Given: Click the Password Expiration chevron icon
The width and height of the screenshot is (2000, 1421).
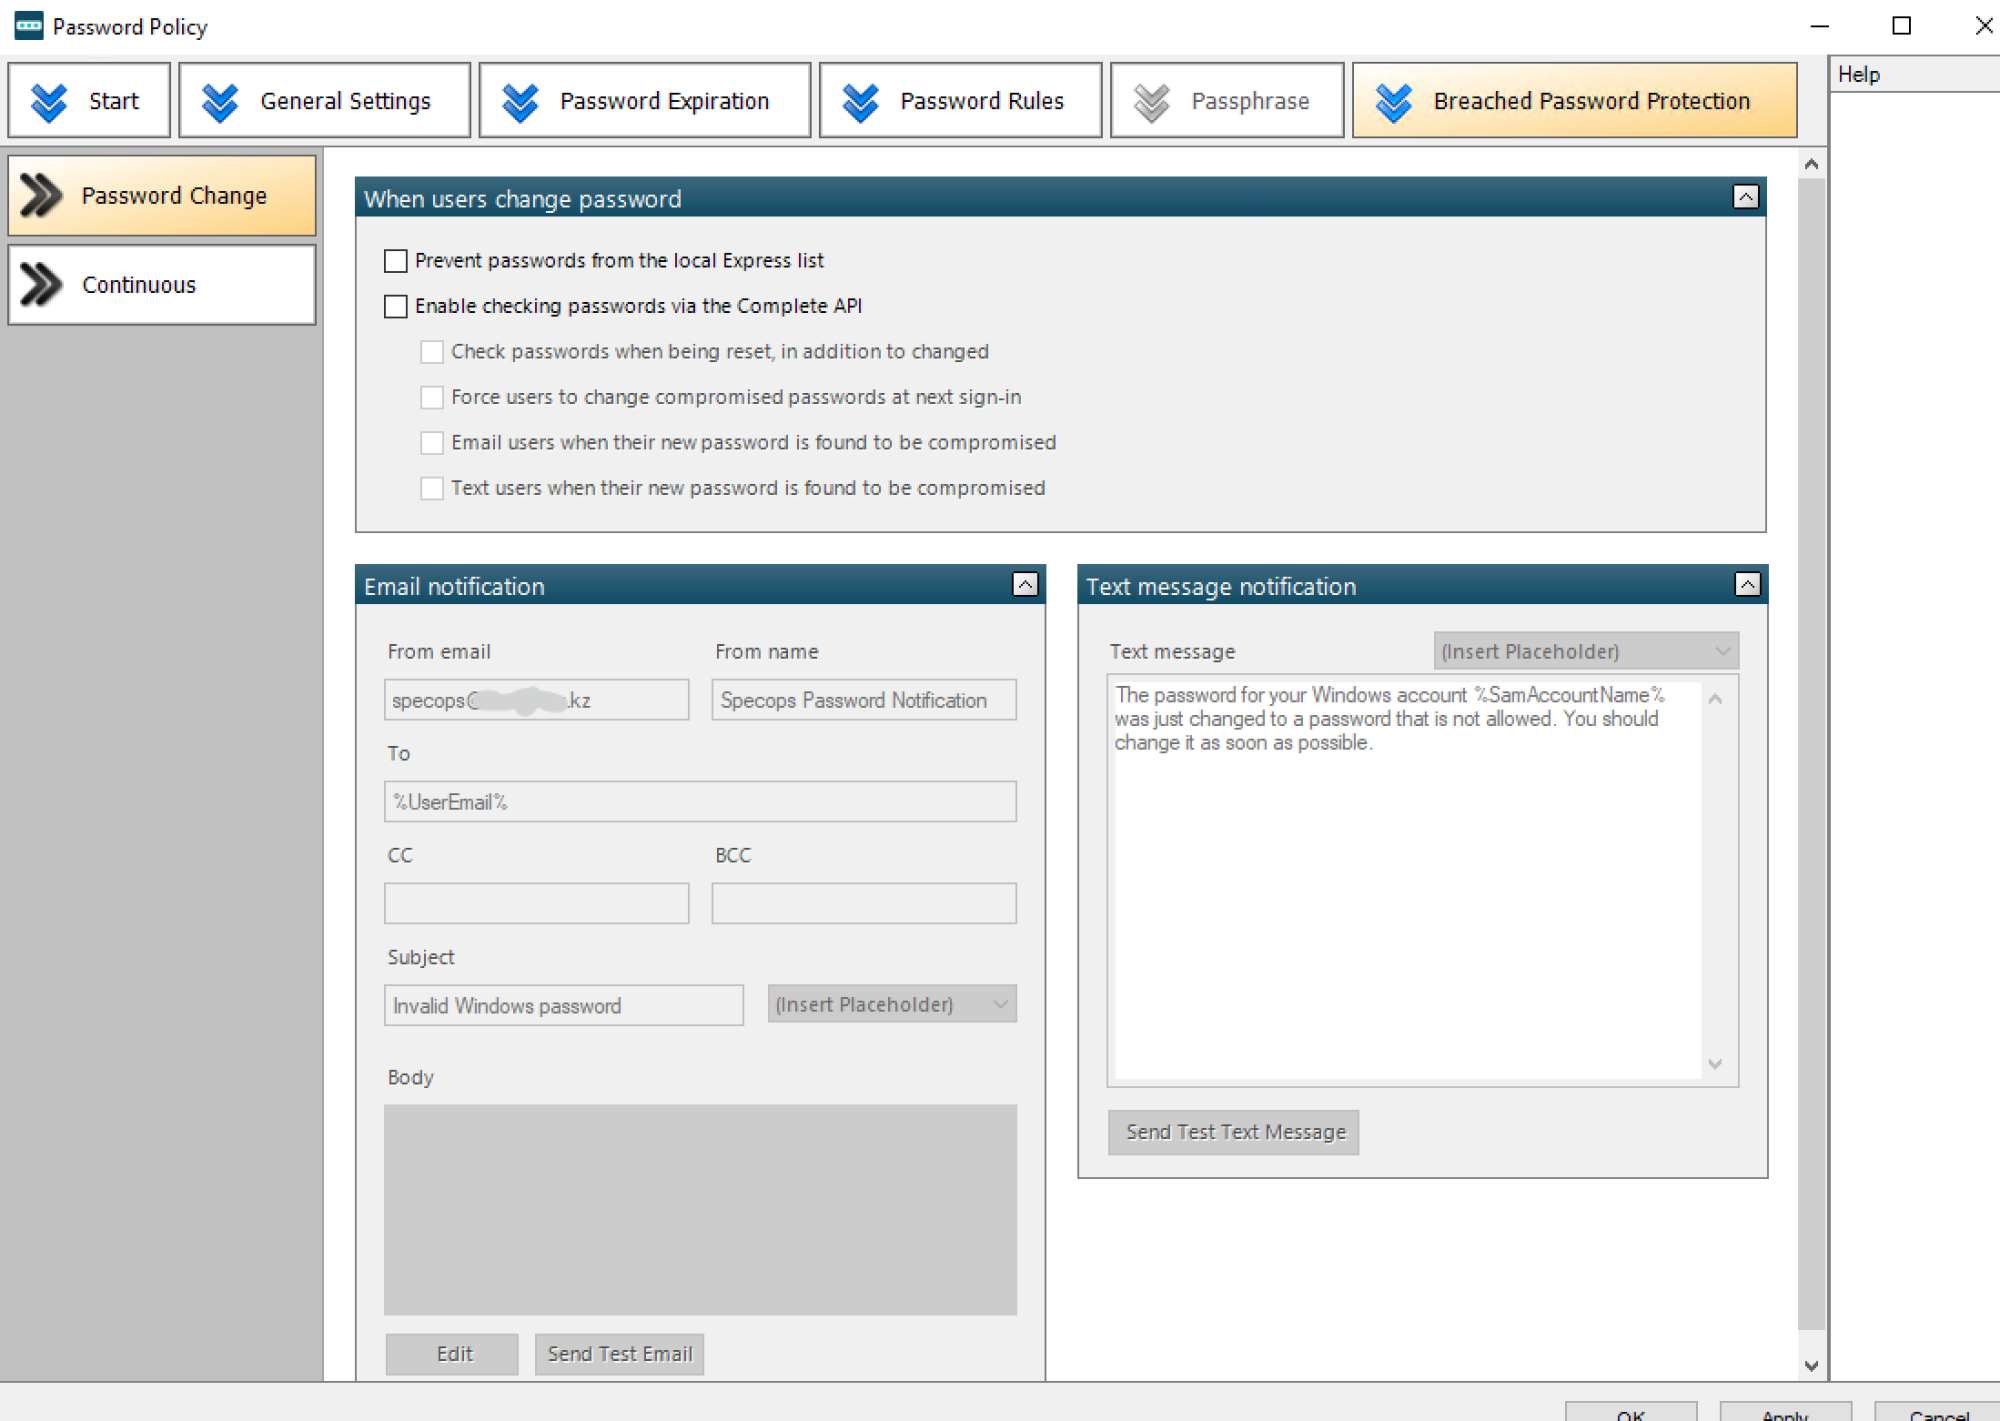Looking at the screenshot, I should tap(519, 101).
